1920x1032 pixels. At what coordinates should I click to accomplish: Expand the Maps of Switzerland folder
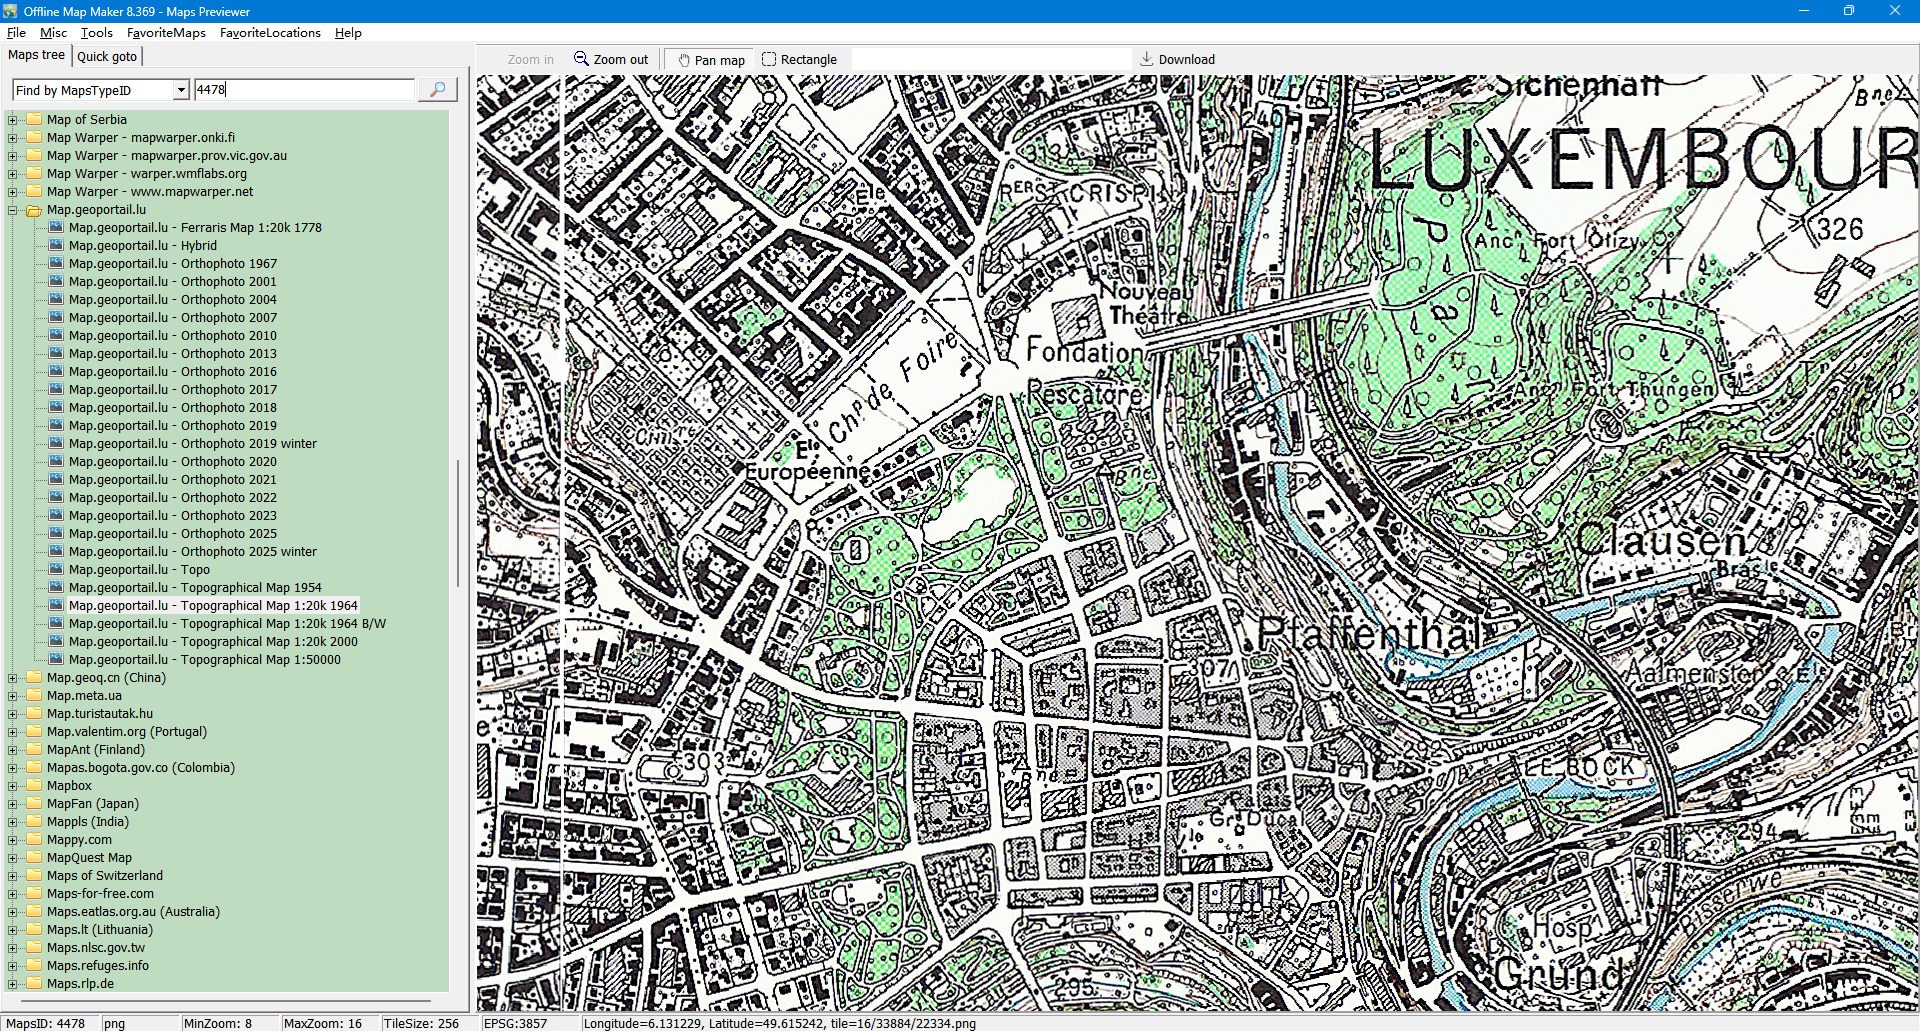tap(13, 876)
